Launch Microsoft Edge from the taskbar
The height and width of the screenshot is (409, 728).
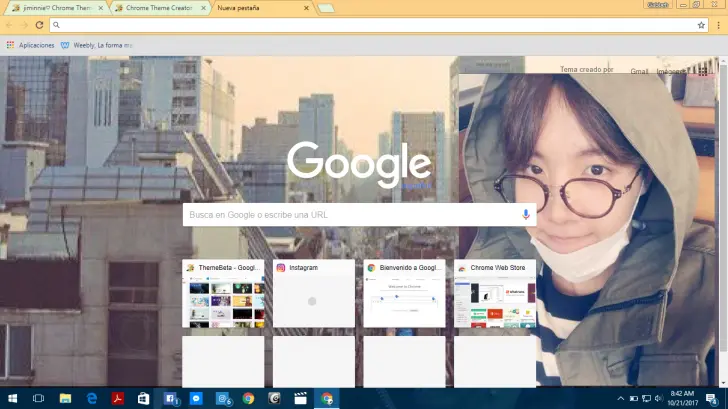[x=92, y=398]
